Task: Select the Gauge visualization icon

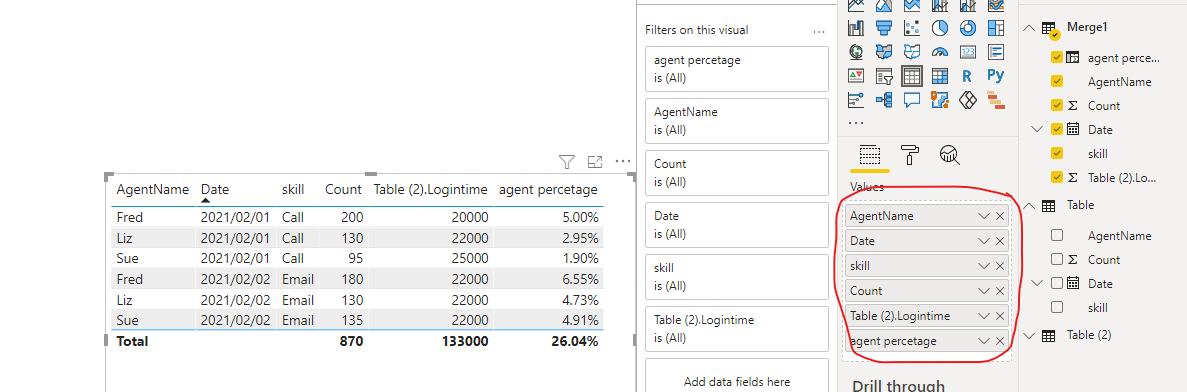Action: pyautogui.click(x=939, y=51)
